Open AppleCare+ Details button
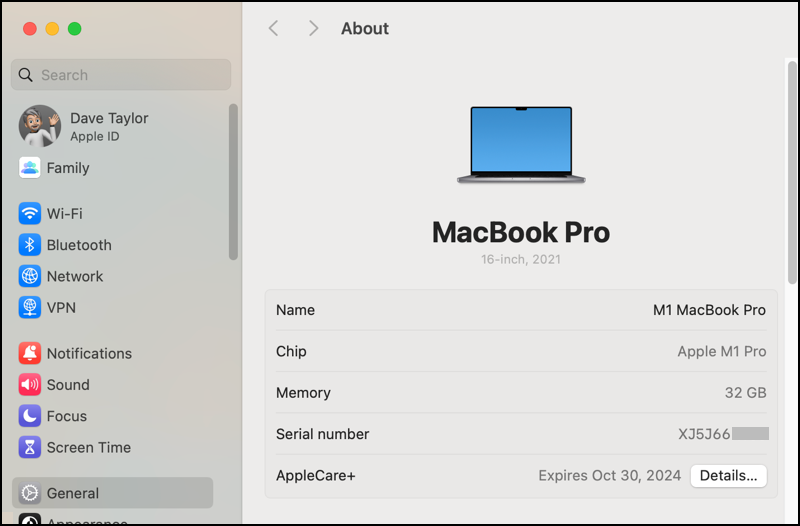Image resolution: width=800 pixels, height=526 pixels. (x=729, y=475)
